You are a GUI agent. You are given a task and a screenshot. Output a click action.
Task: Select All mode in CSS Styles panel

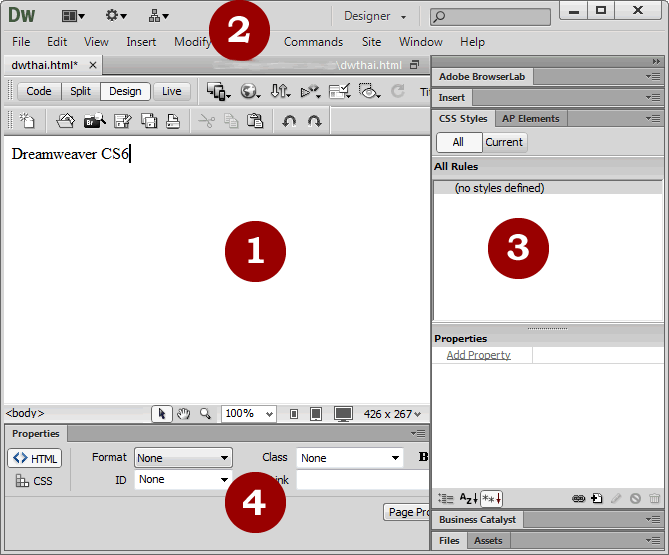[x=458, y=142]
